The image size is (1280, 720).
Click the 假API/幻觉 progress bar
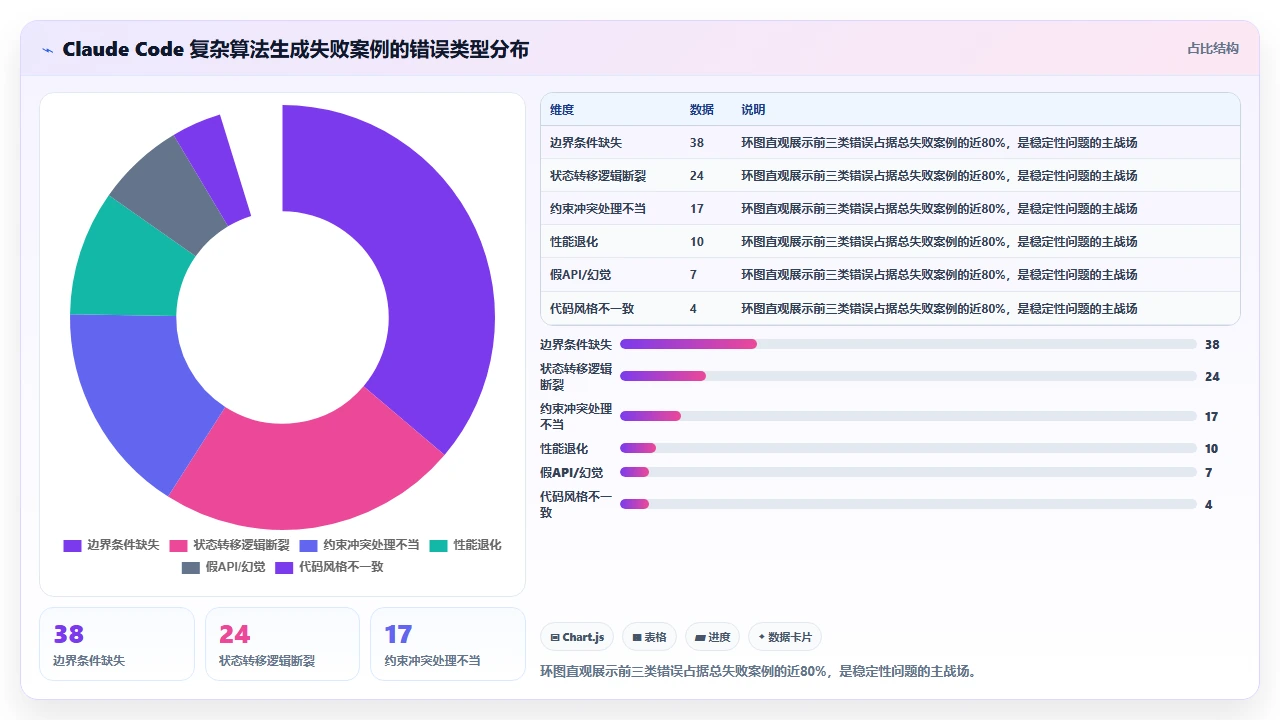(908, 472)
